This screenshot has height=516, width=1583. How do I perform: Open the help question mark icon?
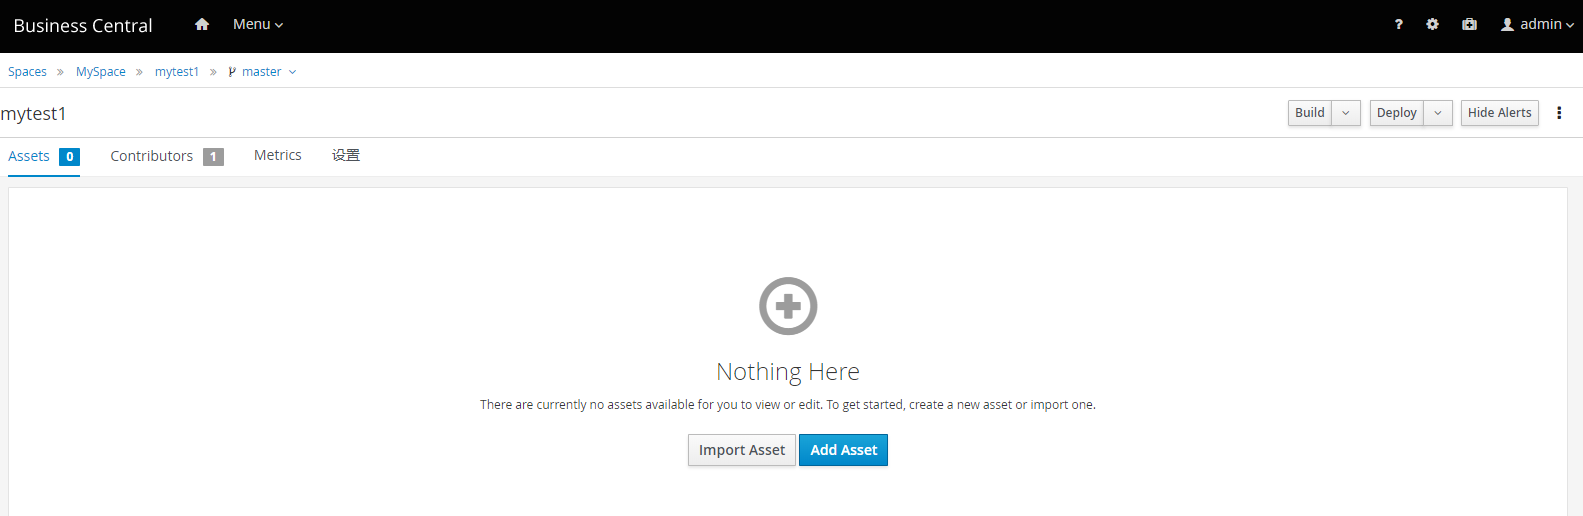pos(1398,24)
